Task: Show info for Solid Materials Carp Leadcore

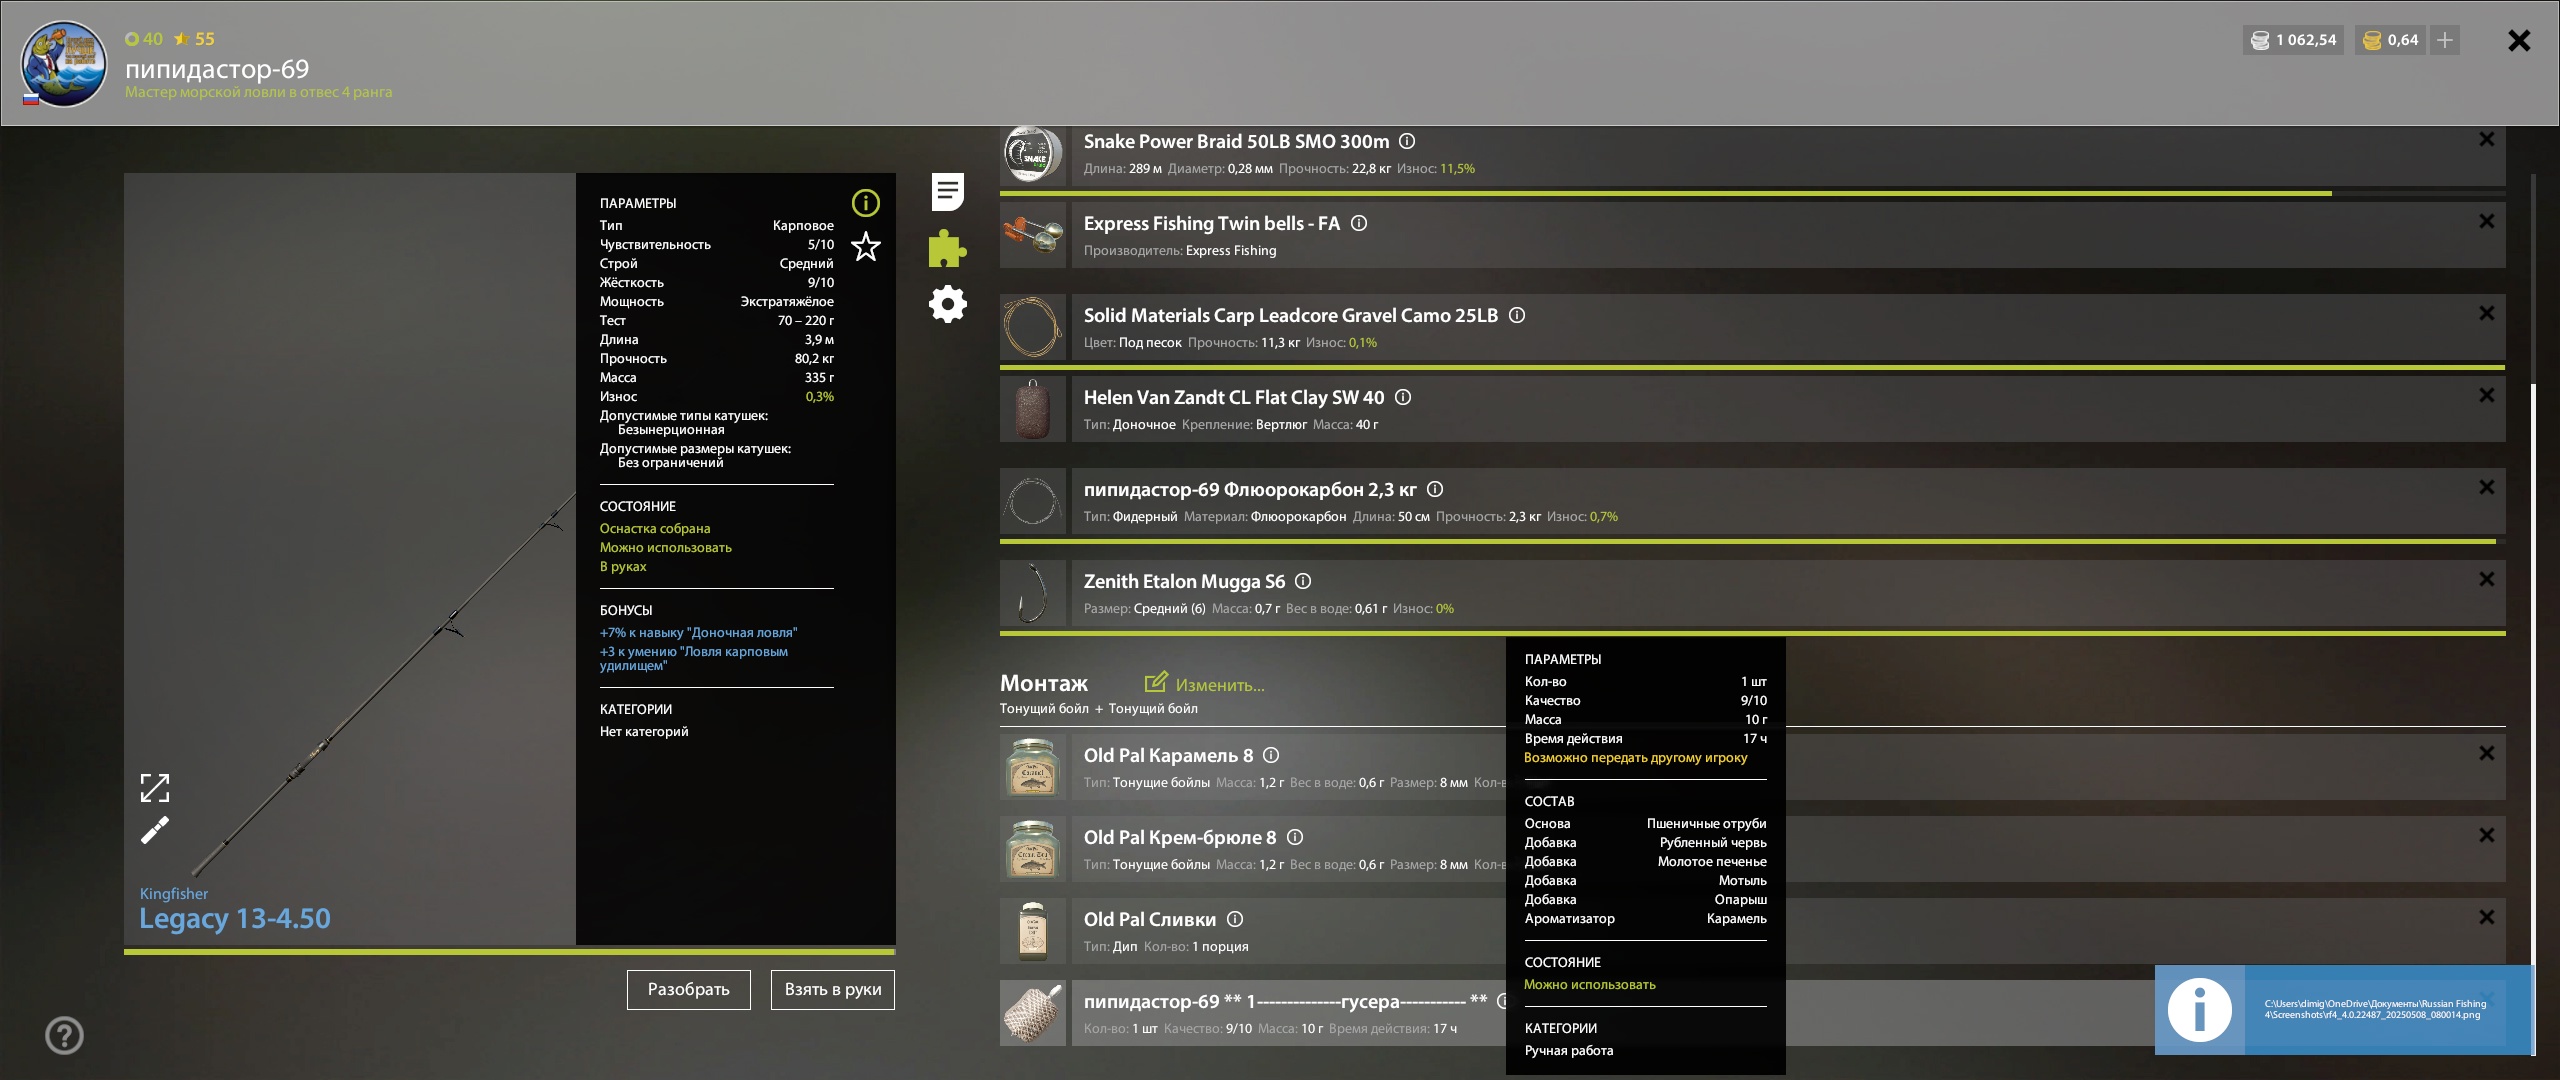Action: click(x=1517, y=315)
